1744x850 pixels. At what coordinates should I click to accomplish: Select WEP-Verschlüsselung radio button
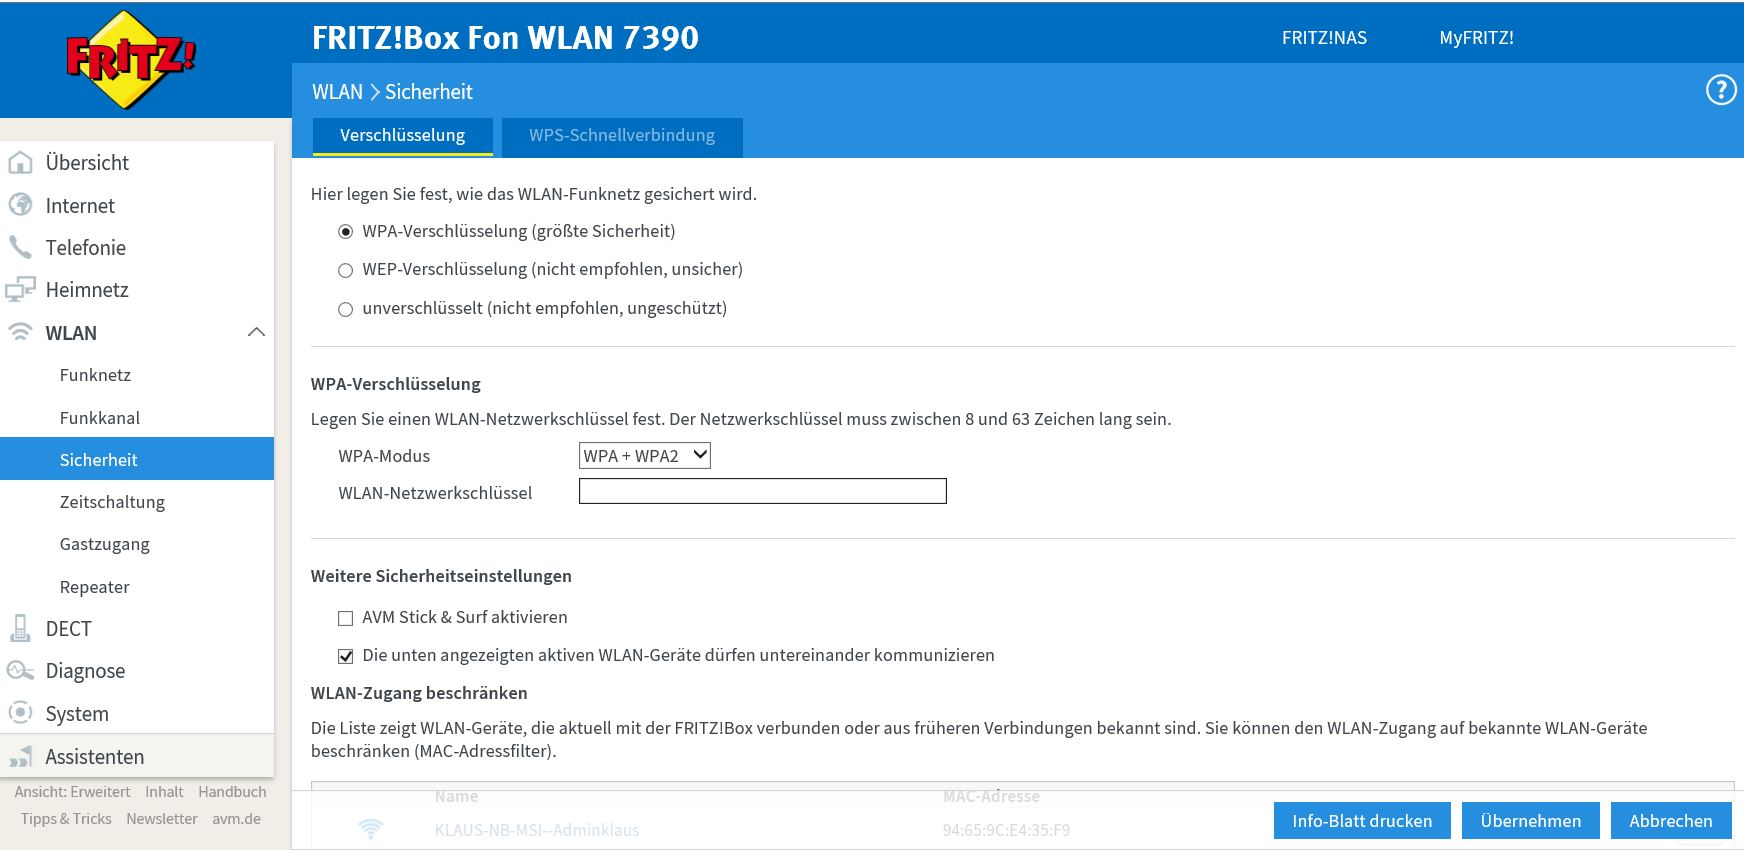click(346, 270)
